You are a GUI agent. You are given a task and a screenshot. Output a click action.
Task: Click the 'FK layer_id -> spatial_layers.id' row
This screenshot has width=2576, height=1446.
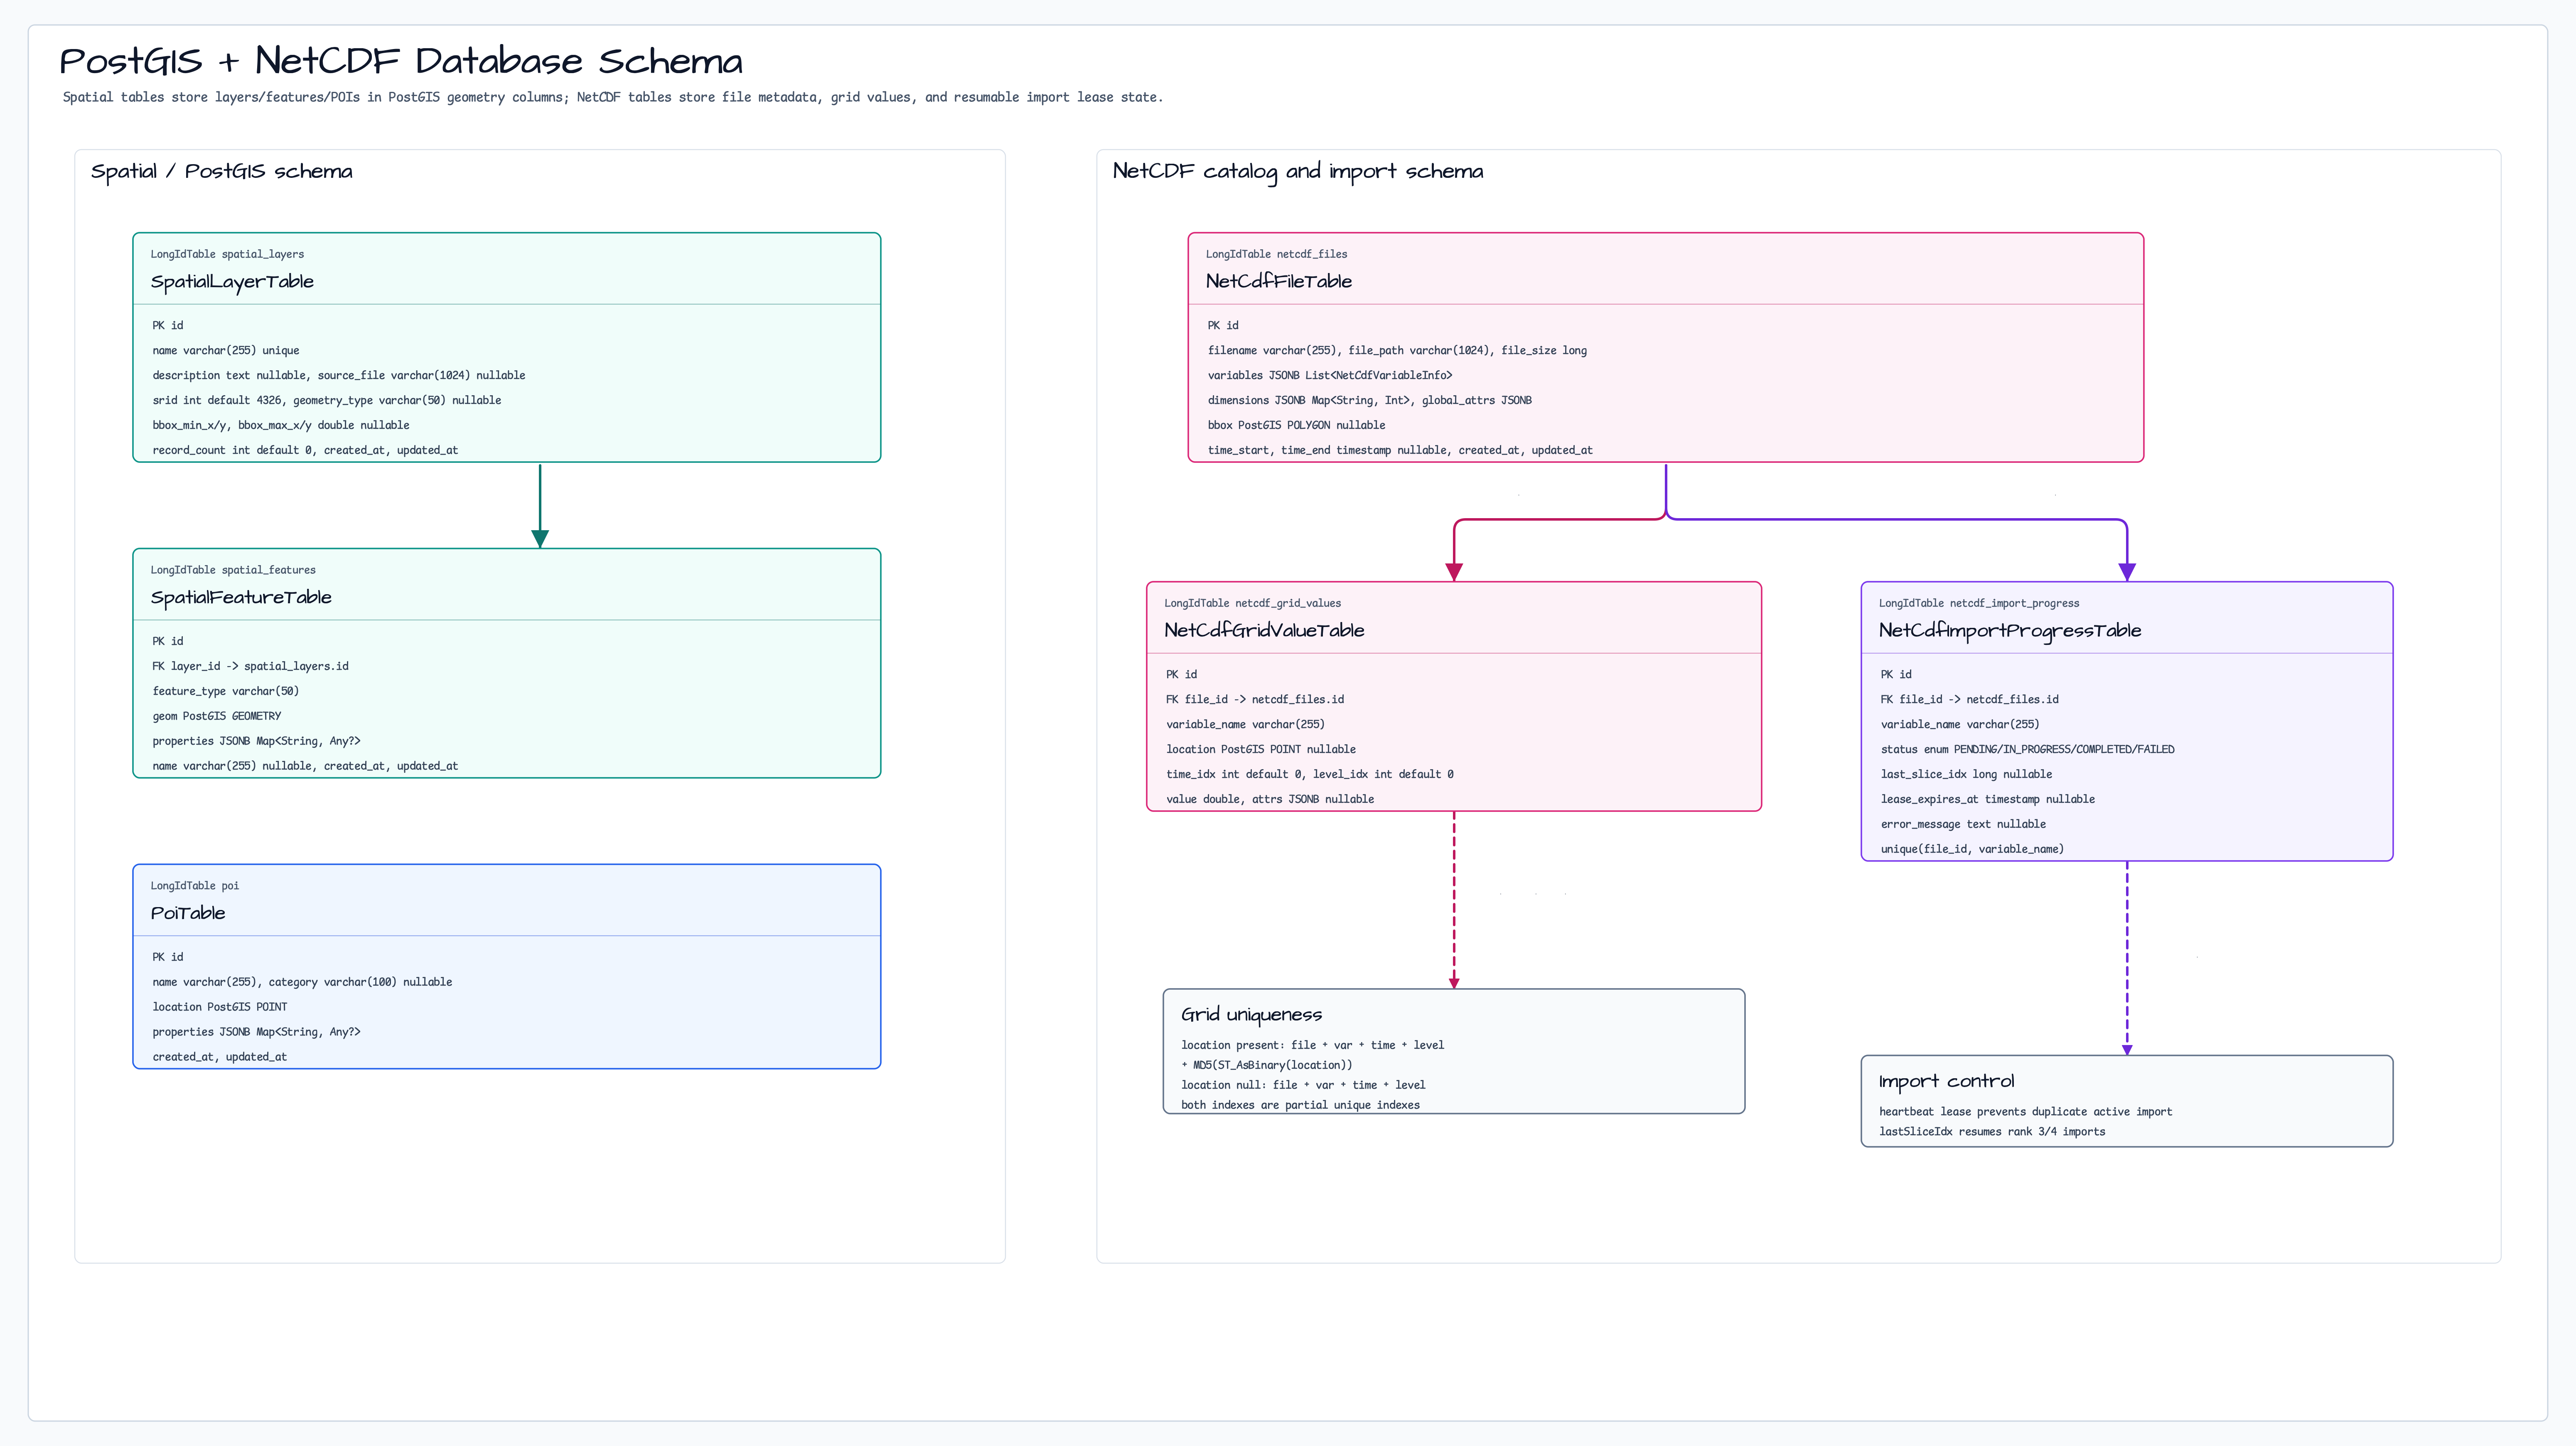pos(251,666)
